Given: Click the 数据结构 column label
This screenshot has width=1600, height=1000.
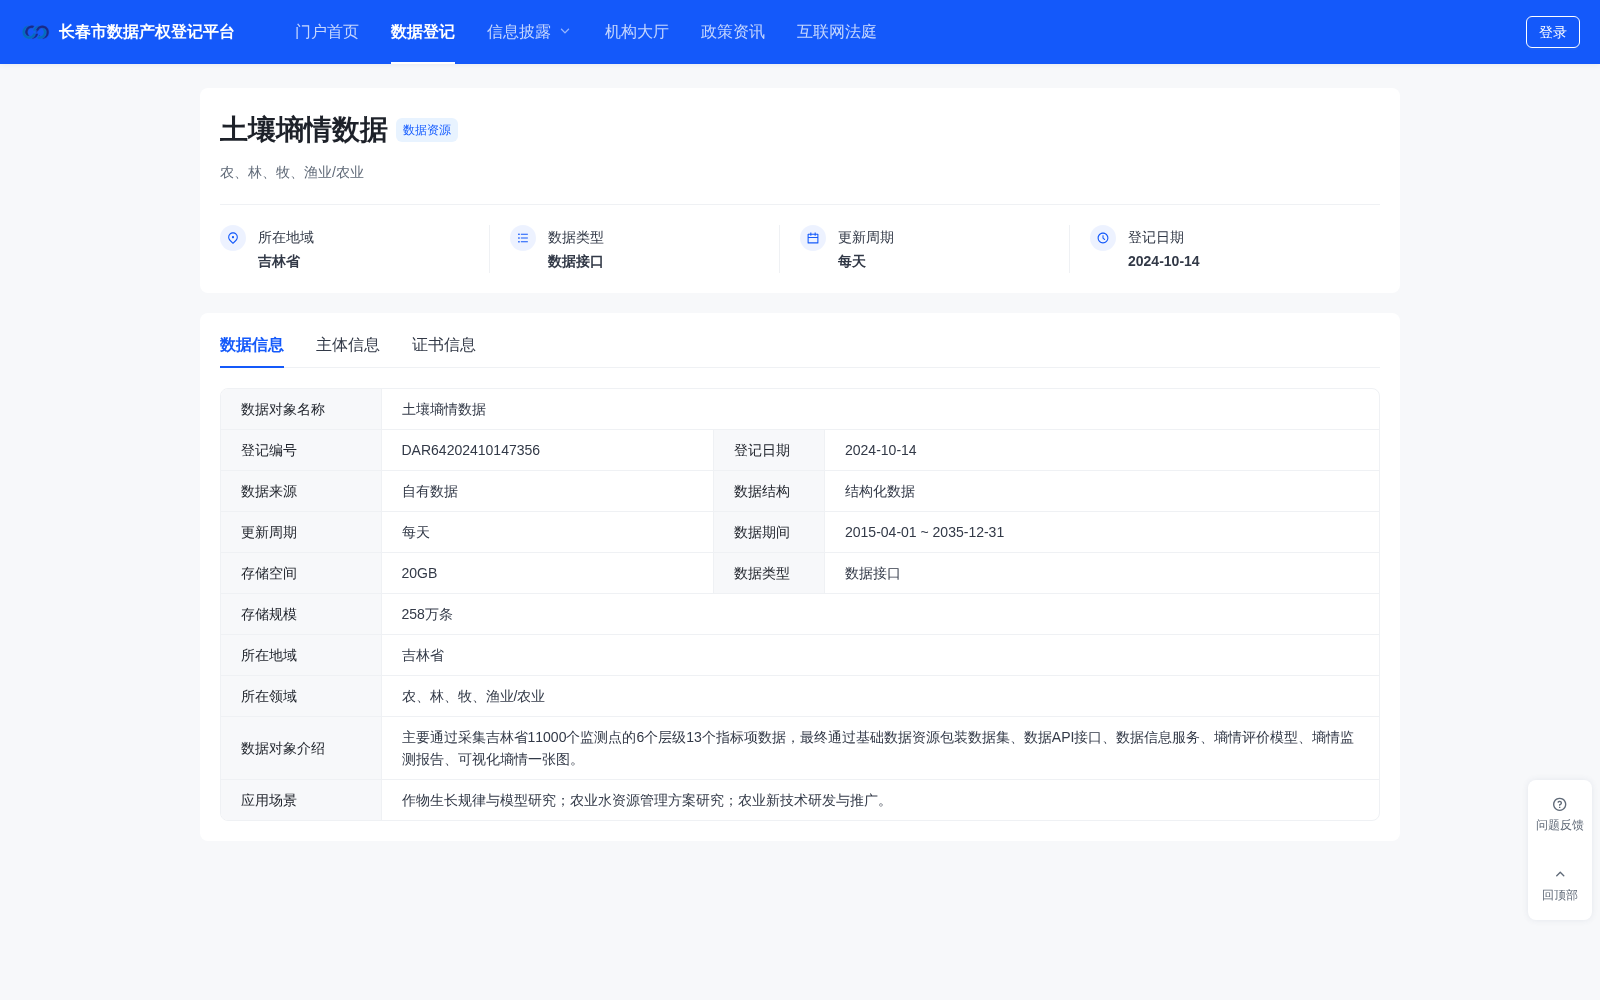Looking at the screenshot, I should point(762,491).
